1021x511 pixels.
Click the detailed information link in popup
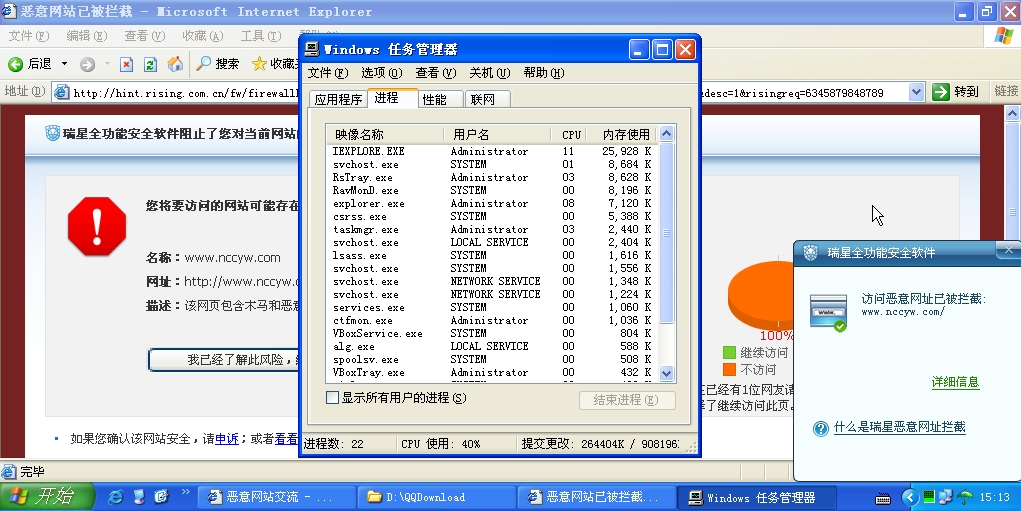click(955, 382)
